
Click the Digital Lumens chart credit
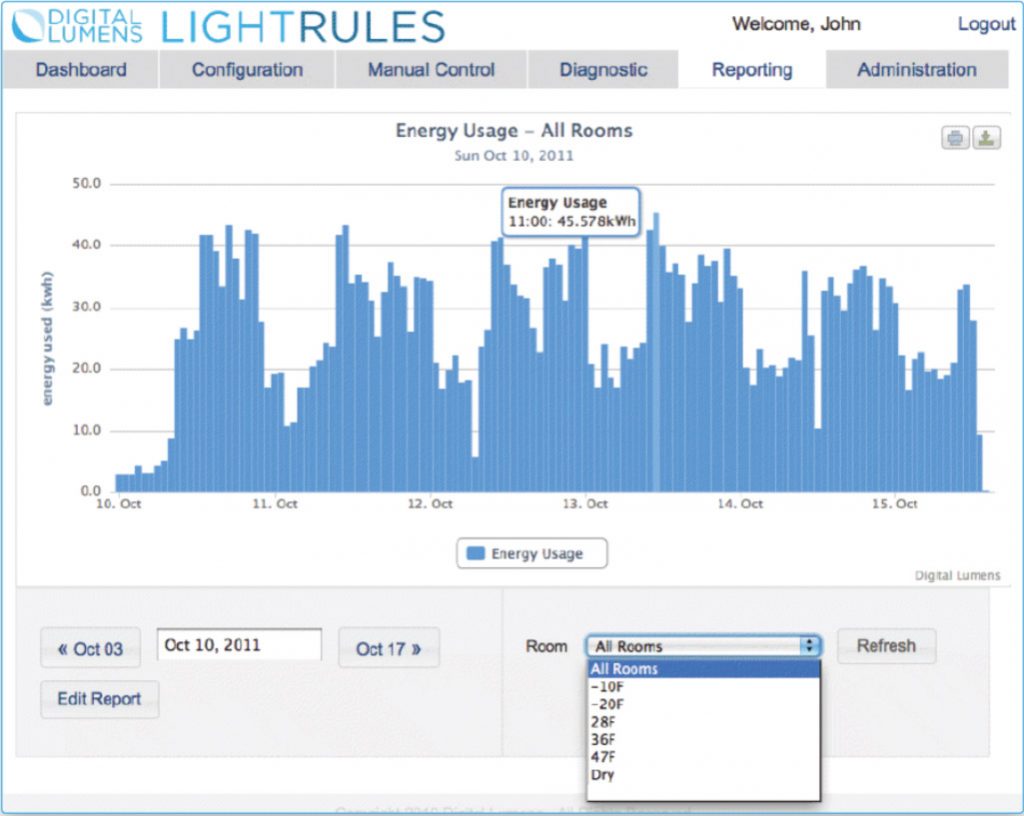957,575
